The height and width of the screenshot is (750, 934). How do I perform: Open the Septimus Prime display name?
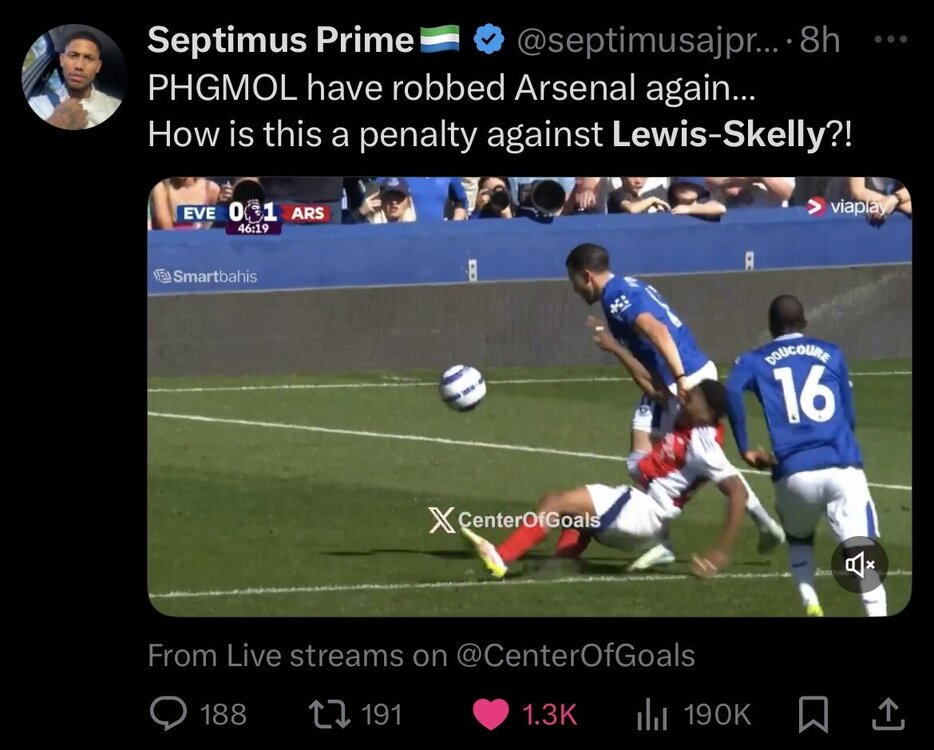click(280, 39)
